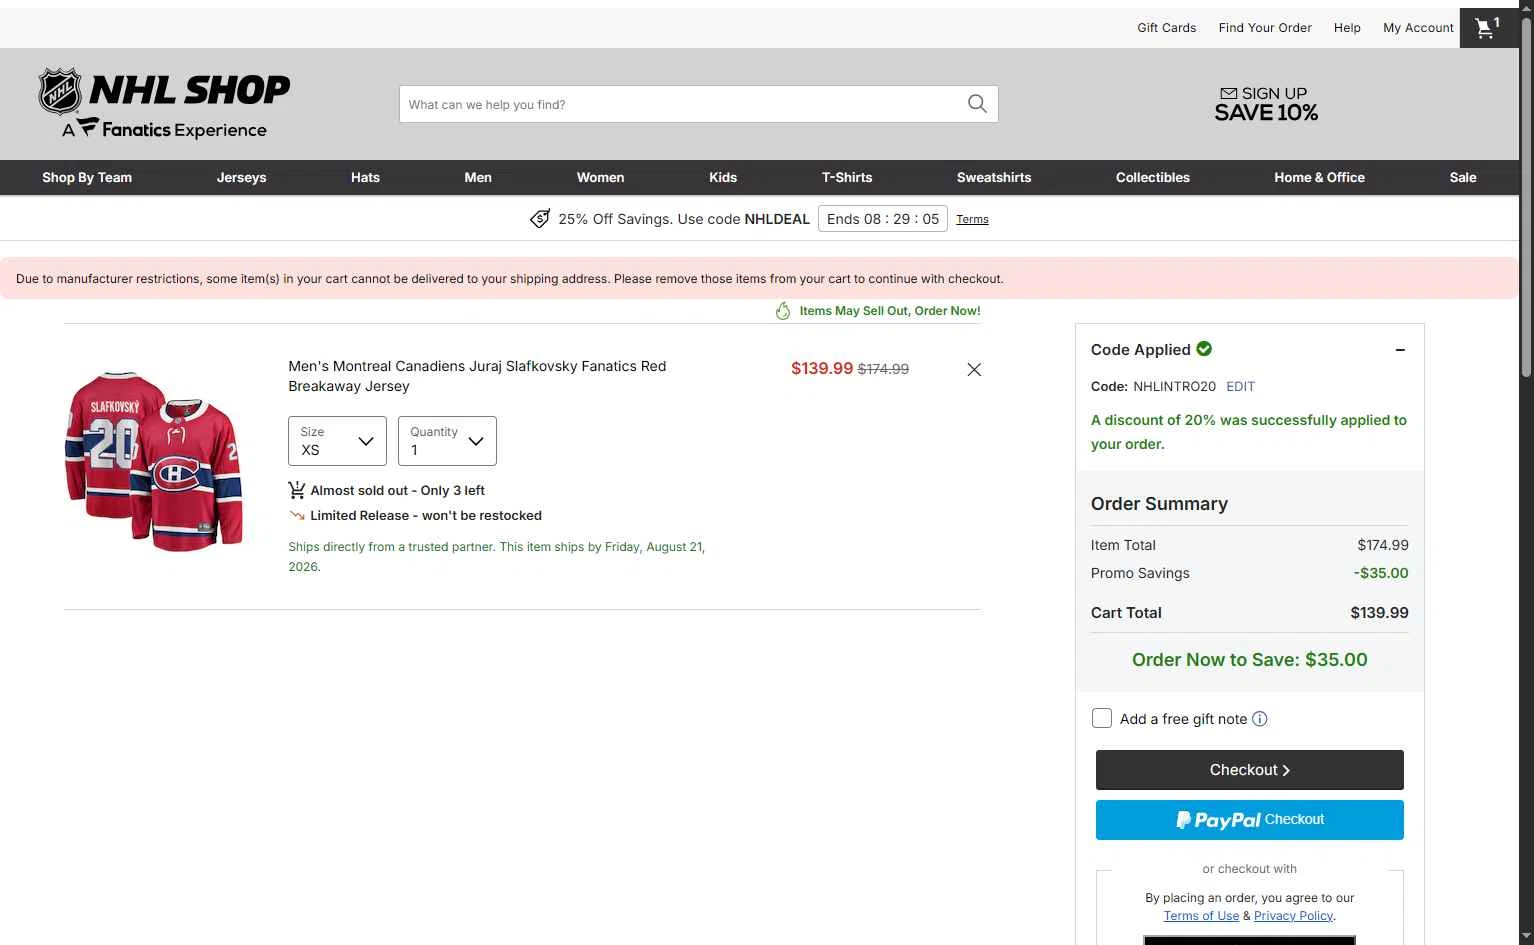The height and width of the screenshot is (945, 1534).
Task: Open the Sale menu
Action: (x=1463, y=177)
